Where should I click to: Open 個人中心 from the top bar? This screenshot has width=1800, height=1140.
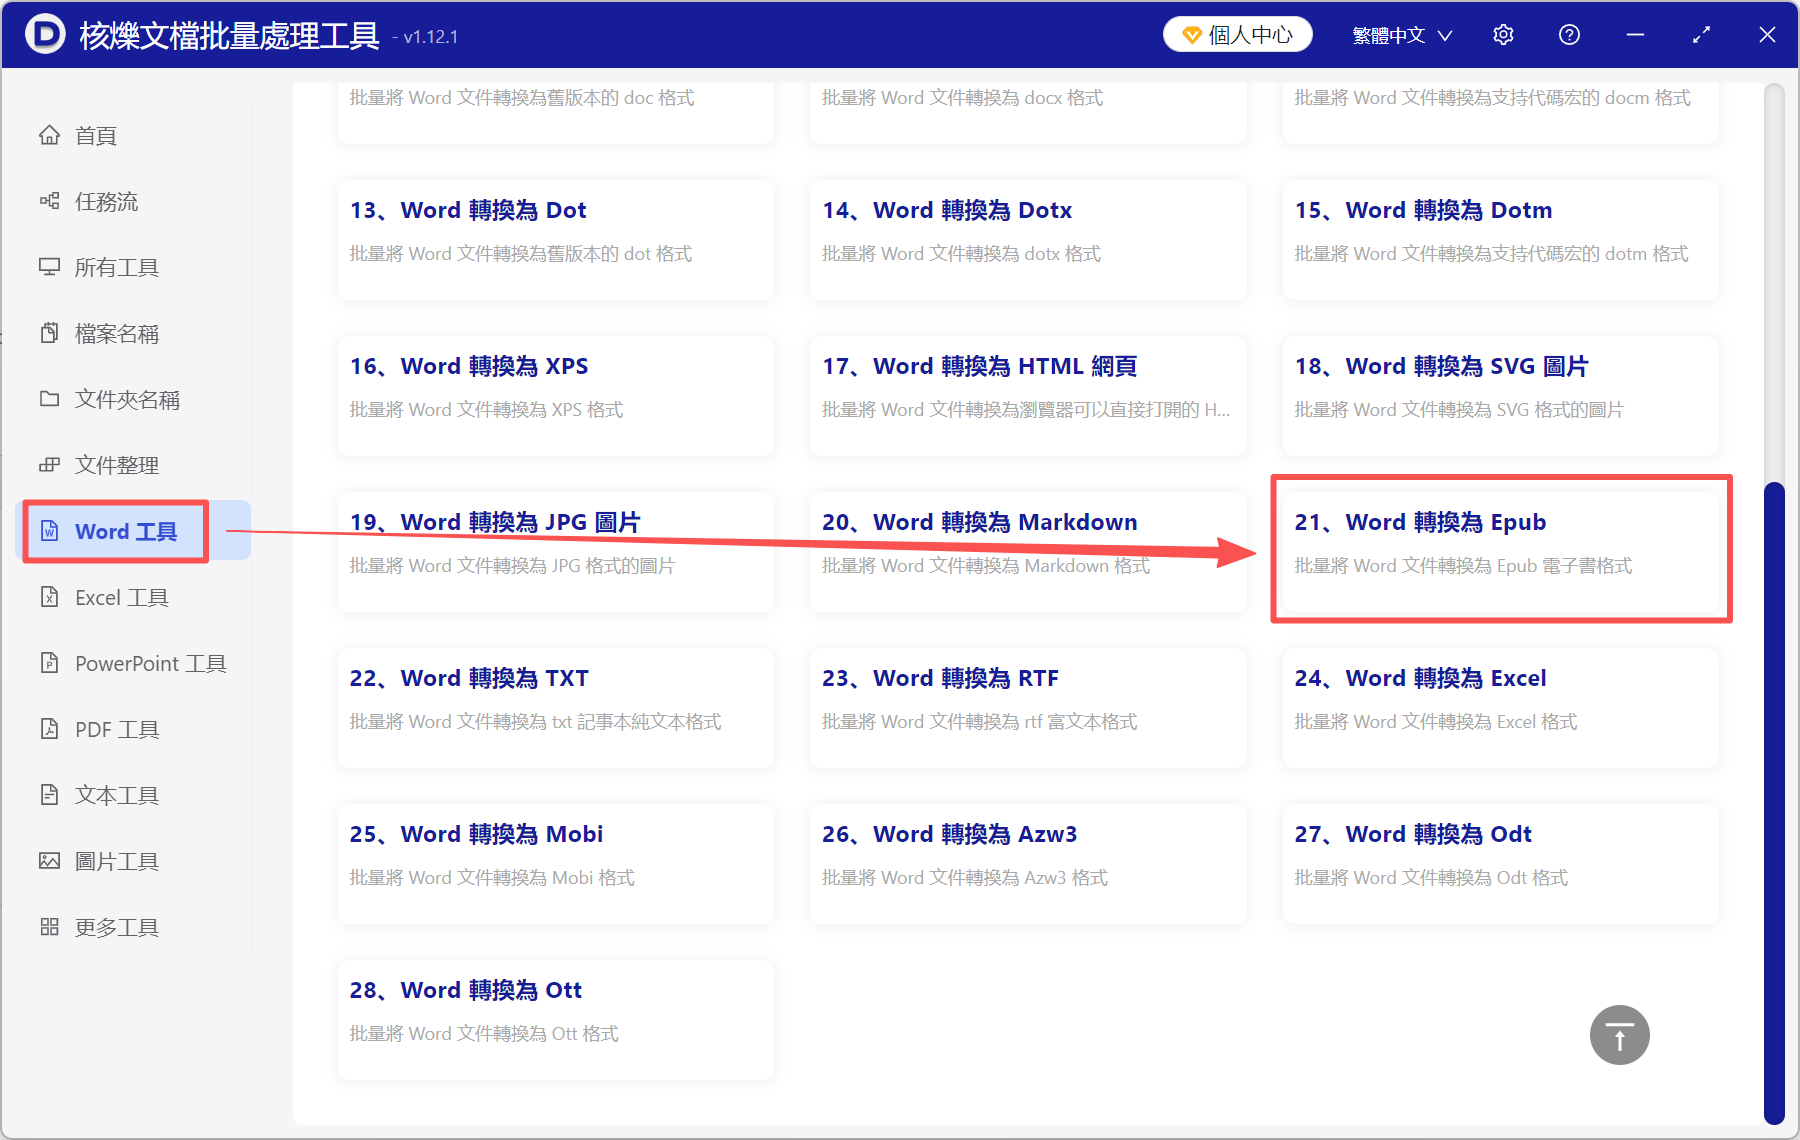1237,33
